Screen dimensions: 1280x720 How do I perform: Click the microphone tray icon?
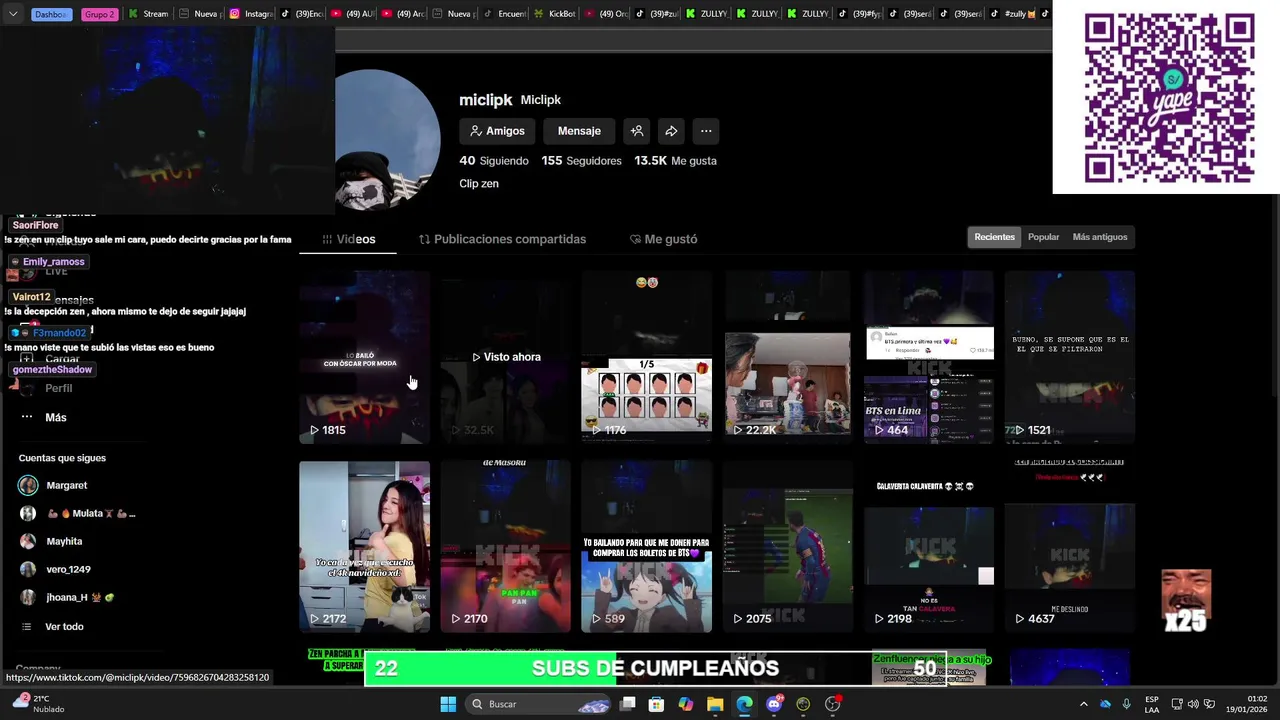[1126, 704]
